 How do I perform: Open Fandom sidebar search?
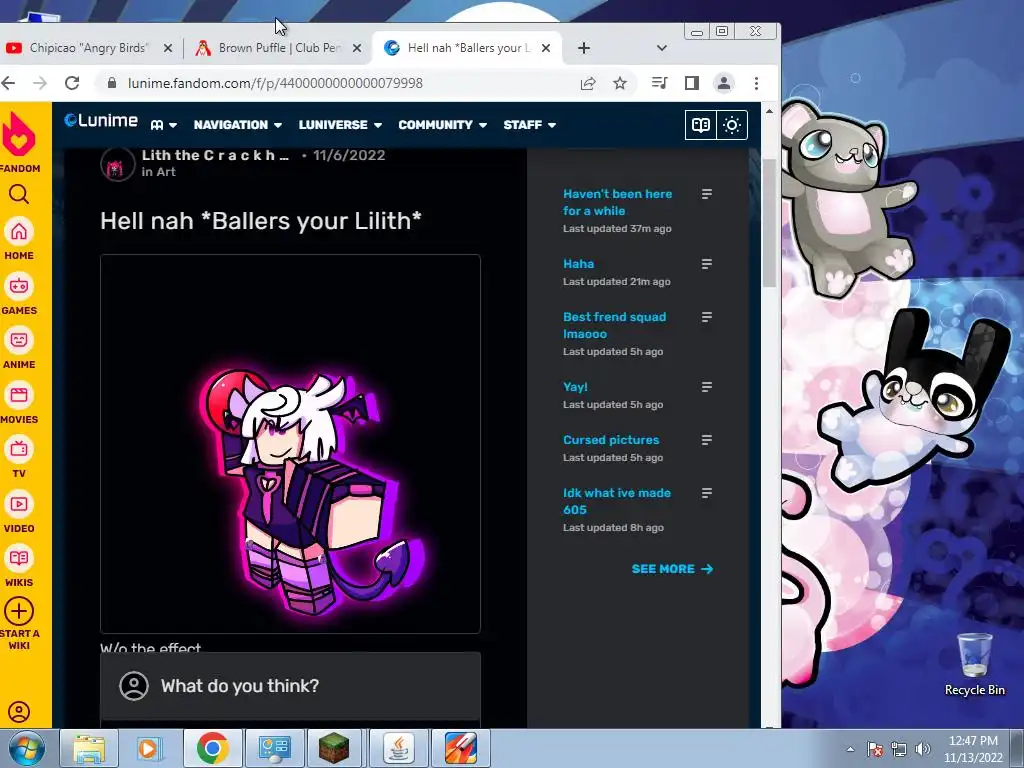19,194
